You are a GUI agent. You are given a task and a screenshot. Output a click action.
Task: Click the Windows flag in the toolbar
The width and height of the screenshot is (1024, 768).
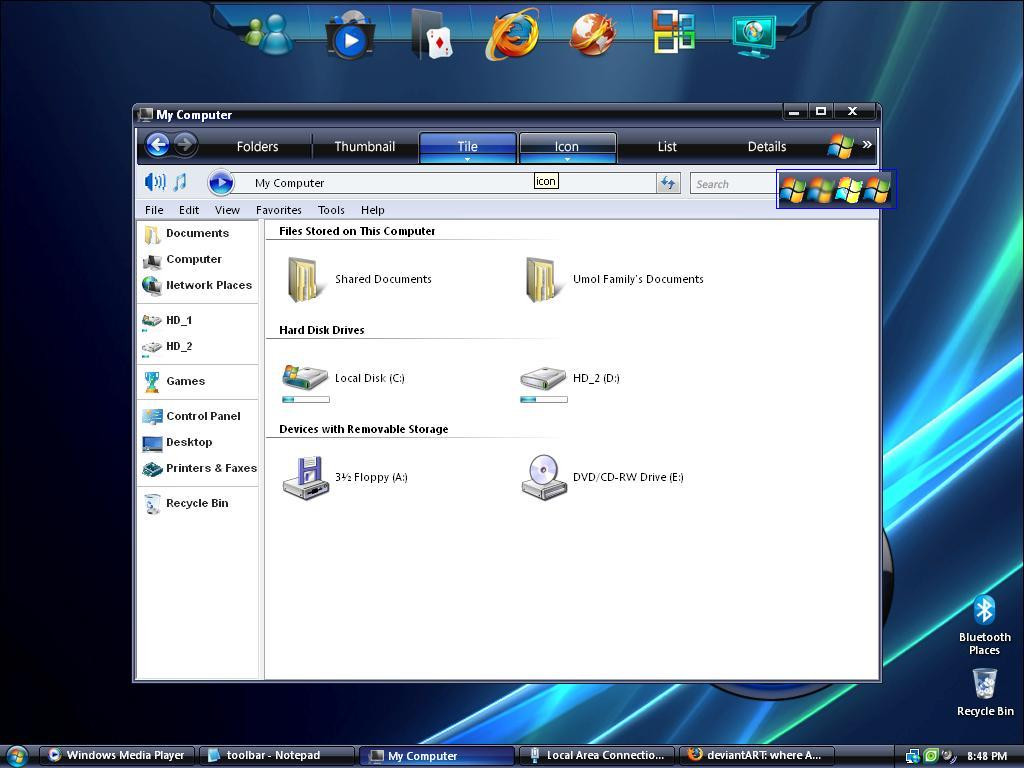840,146
